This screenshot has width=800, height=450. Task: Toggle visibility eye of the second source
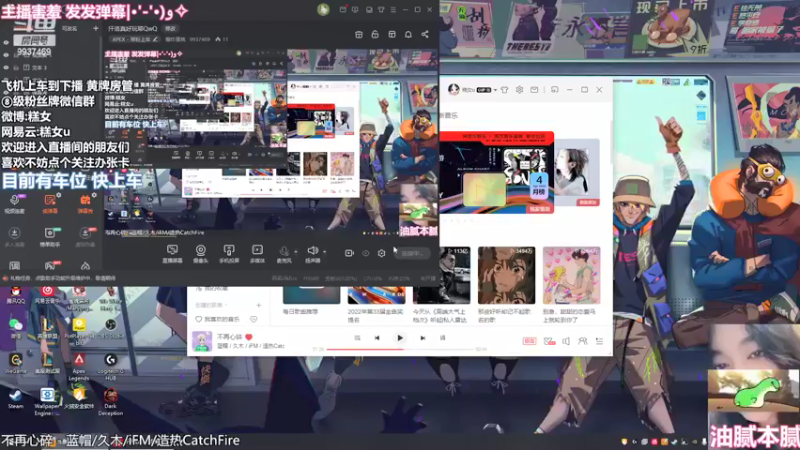[6, 55]
